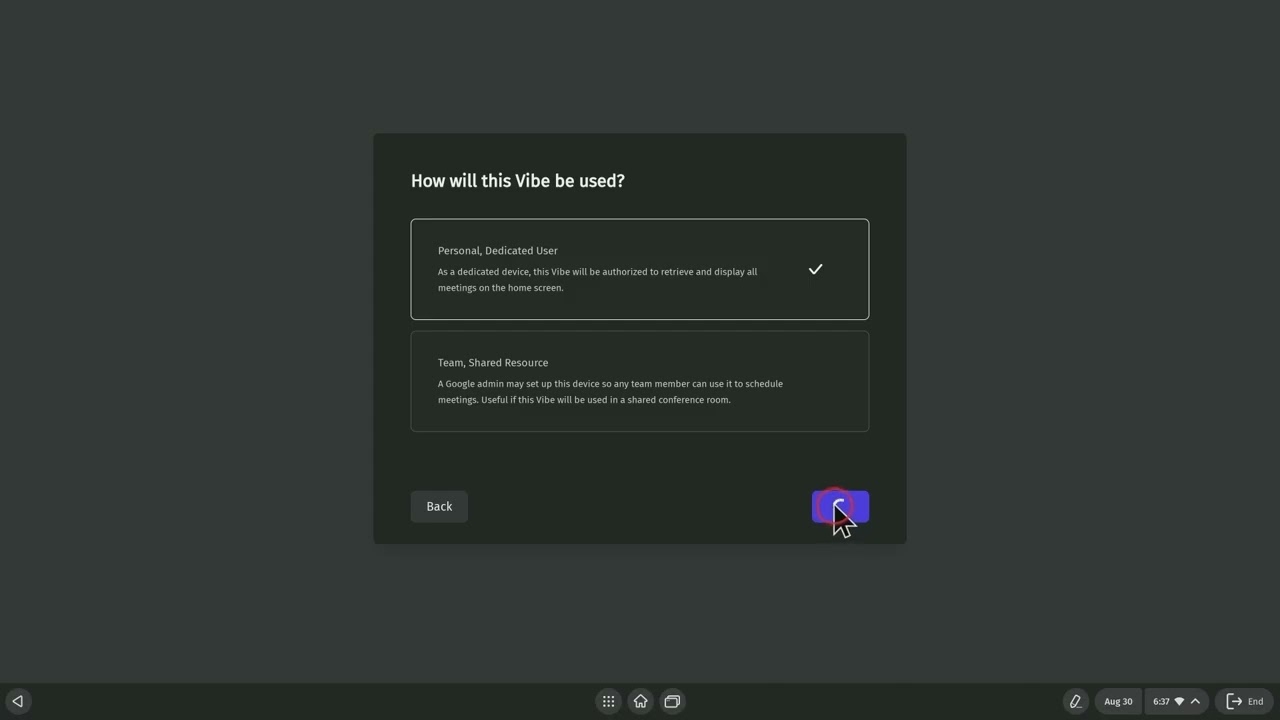Activate the pen annotation tool

(1075, 701)
